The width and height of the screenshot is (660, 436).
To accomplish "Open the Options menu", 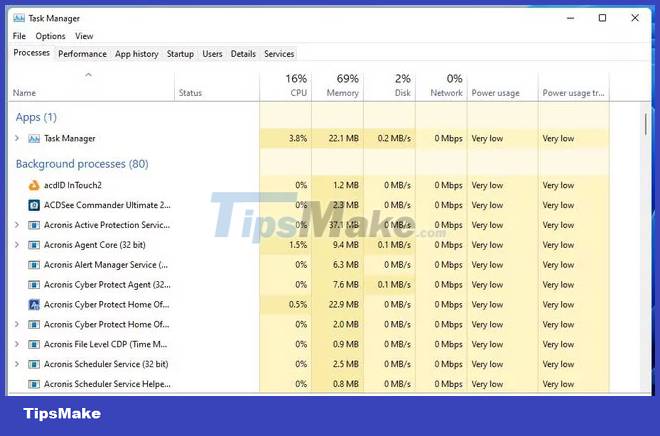I will pos(50,36).
